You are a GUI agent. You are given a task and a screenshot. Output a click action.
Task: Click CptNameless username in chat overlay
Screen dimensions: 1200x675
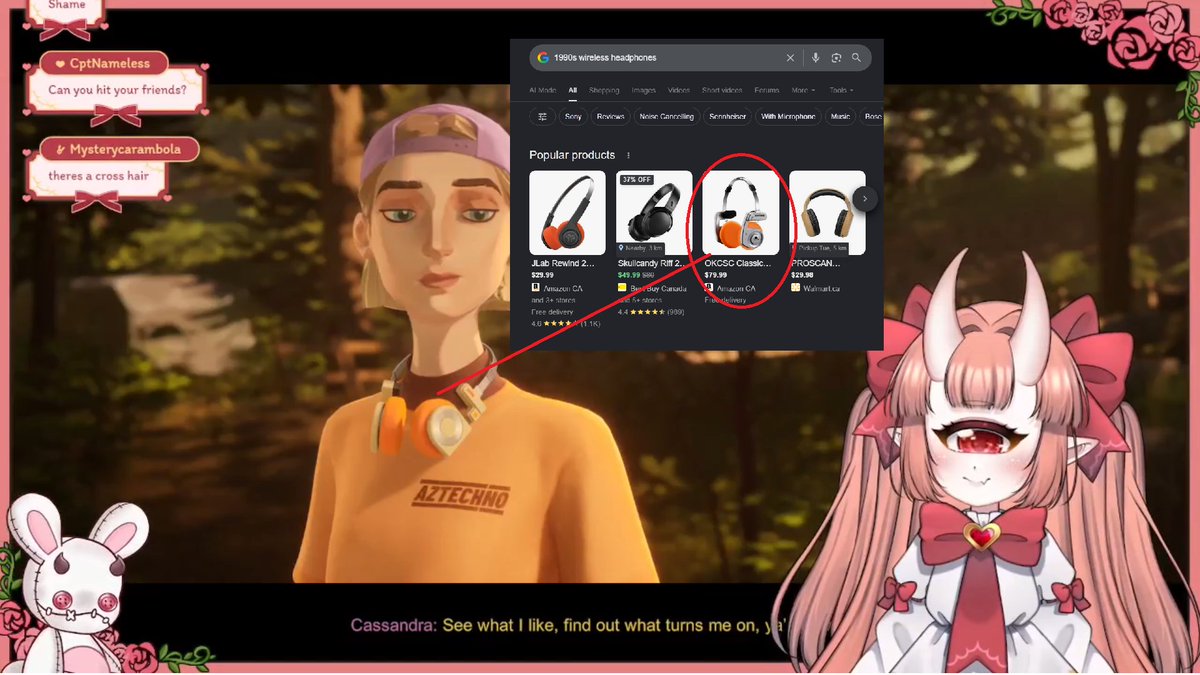click(x=110, y=63)
